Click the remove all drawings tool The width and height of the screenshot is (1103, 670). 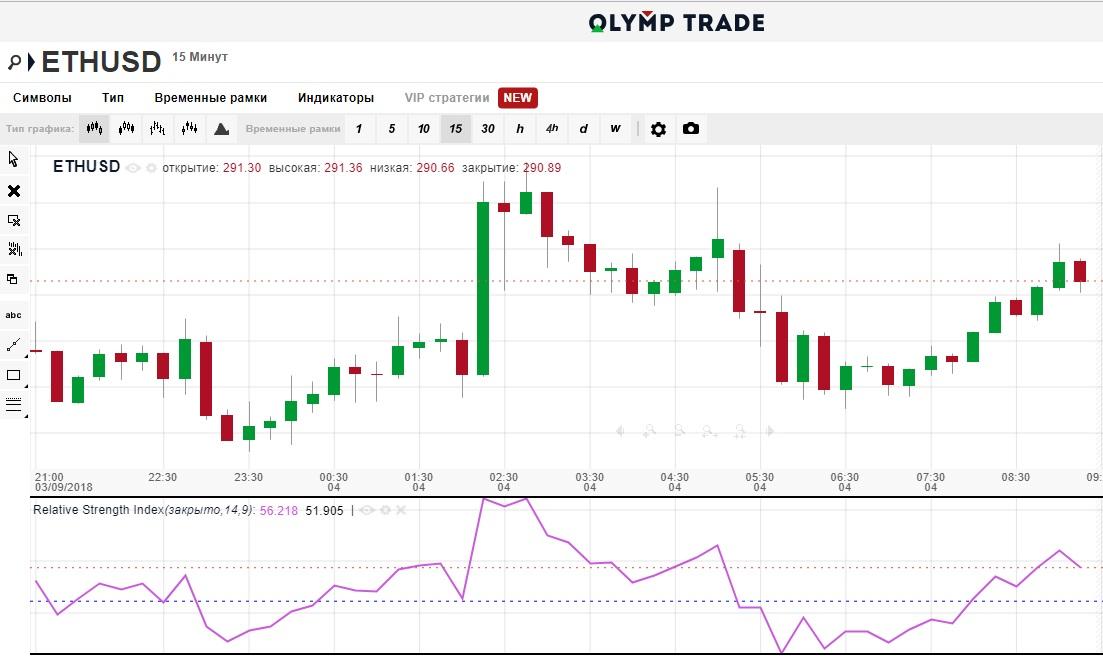click(14, 250)
